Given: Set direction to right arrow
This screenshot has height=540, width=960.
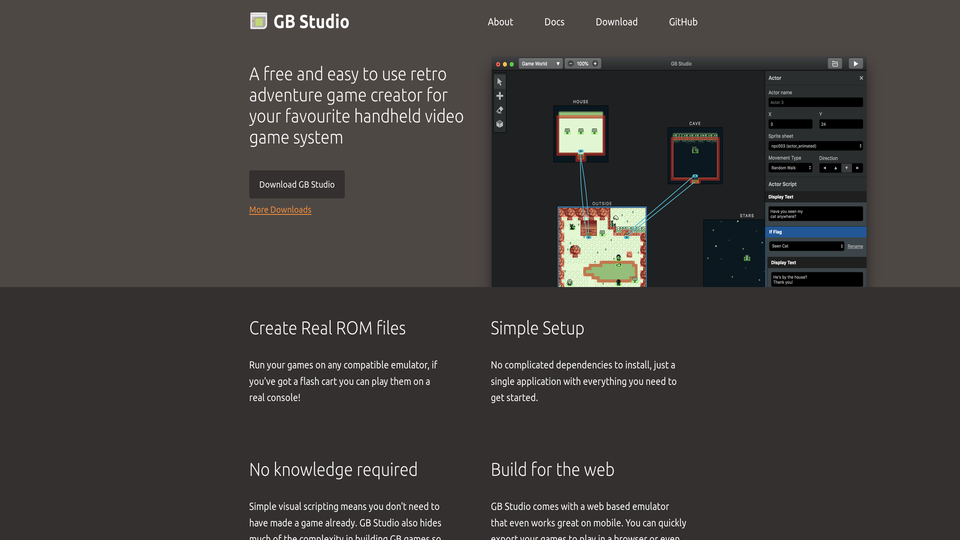Looking at the screenshot, I should pyautogui.click(x=858, y=168).
